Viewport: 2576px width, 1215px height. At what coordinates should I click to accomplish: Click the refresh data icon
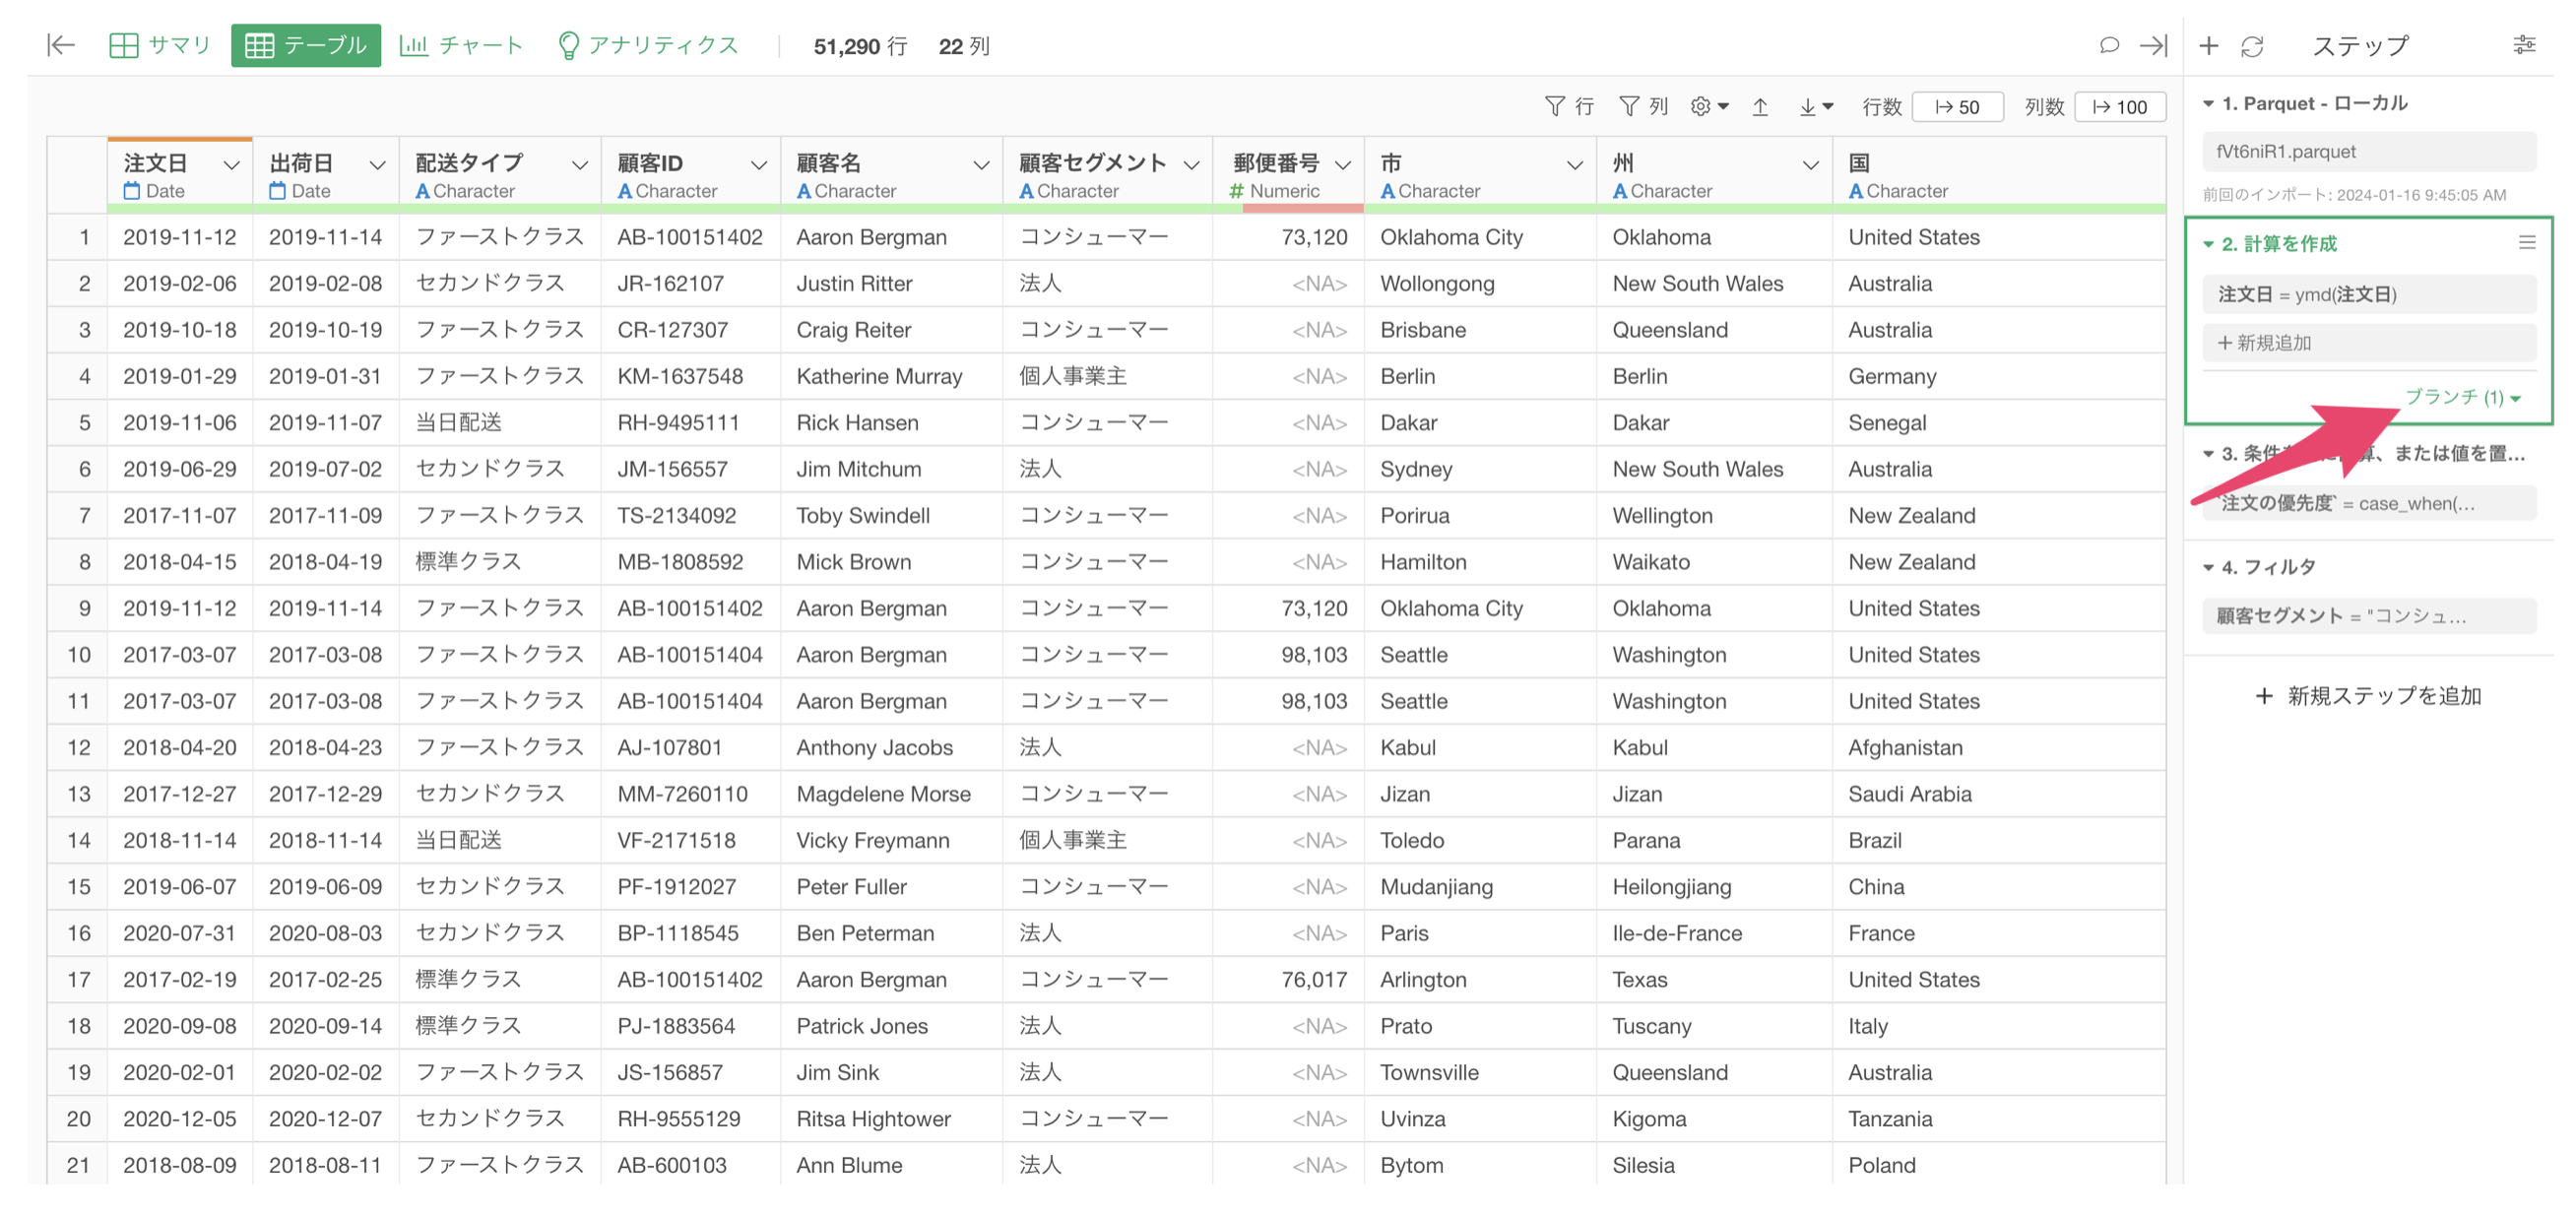tap(2251, 46)
